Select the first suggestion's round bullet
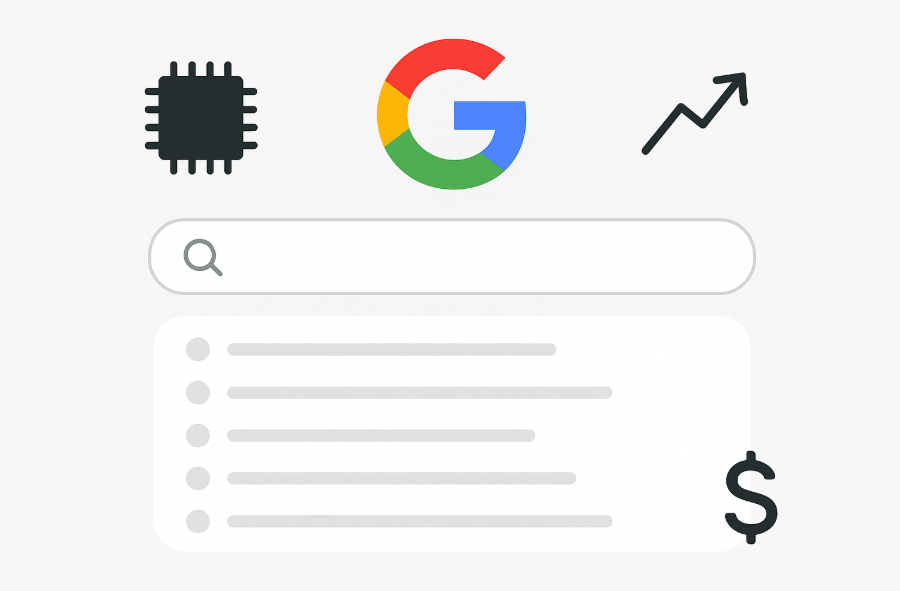 [x=198, y=349]
